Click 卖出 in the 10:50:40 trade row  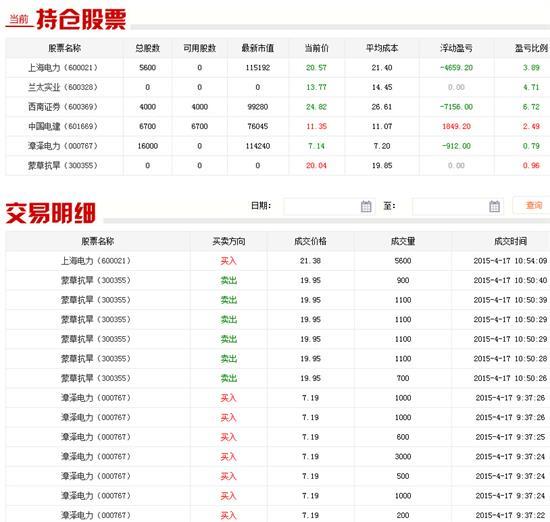(x=228, y=281)
